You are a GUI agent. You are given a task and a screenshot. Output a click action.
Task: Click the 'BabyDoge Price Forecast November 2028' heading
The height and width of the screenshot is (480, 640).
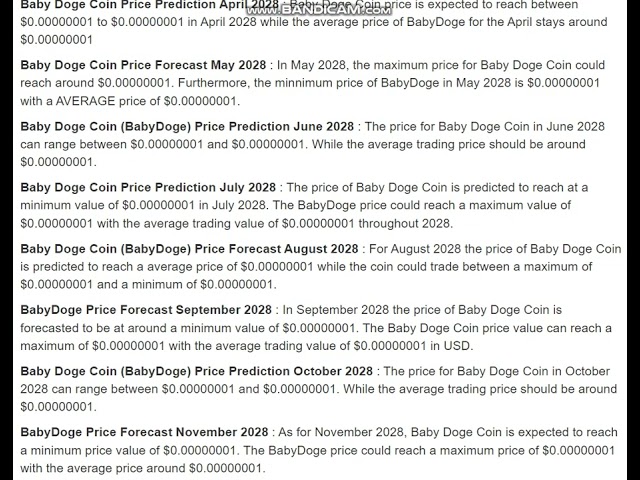144,432
